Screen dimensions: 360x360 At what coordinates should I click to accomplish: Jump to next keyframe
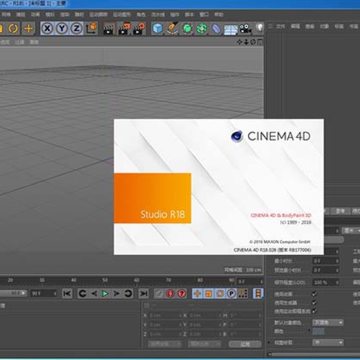(128, 294)
